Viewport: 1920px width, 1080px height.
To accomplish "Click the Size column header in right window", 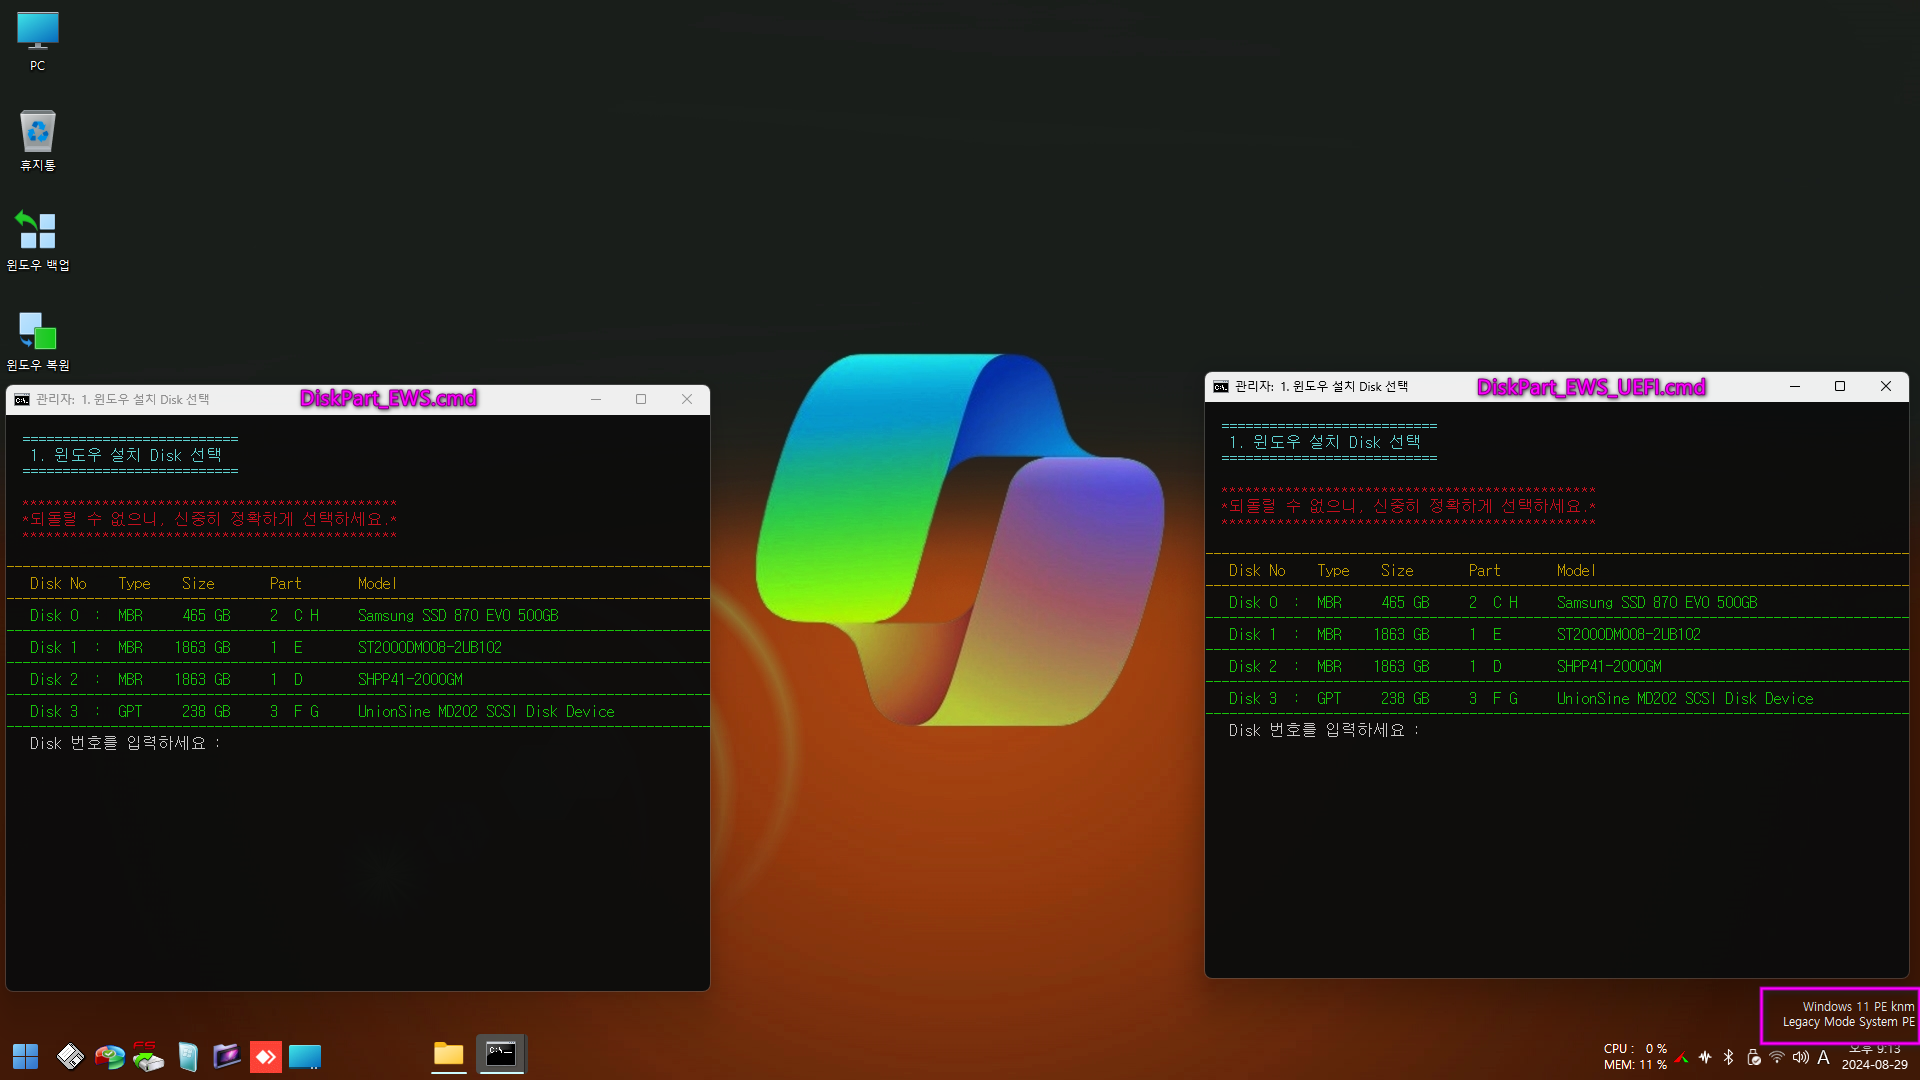I will 1397,571.
